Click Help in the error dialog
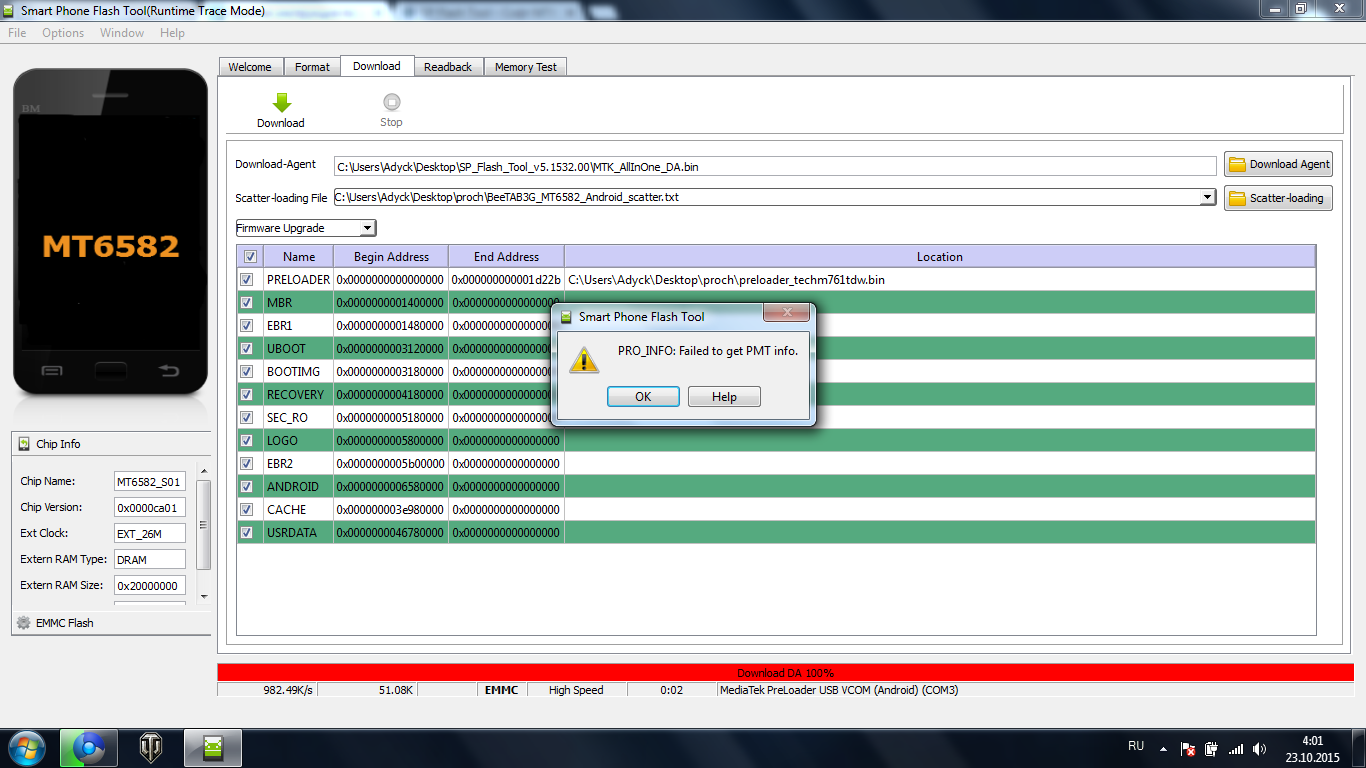The height and width of the screenshot is (768, 1366). (x=724, y=397)
